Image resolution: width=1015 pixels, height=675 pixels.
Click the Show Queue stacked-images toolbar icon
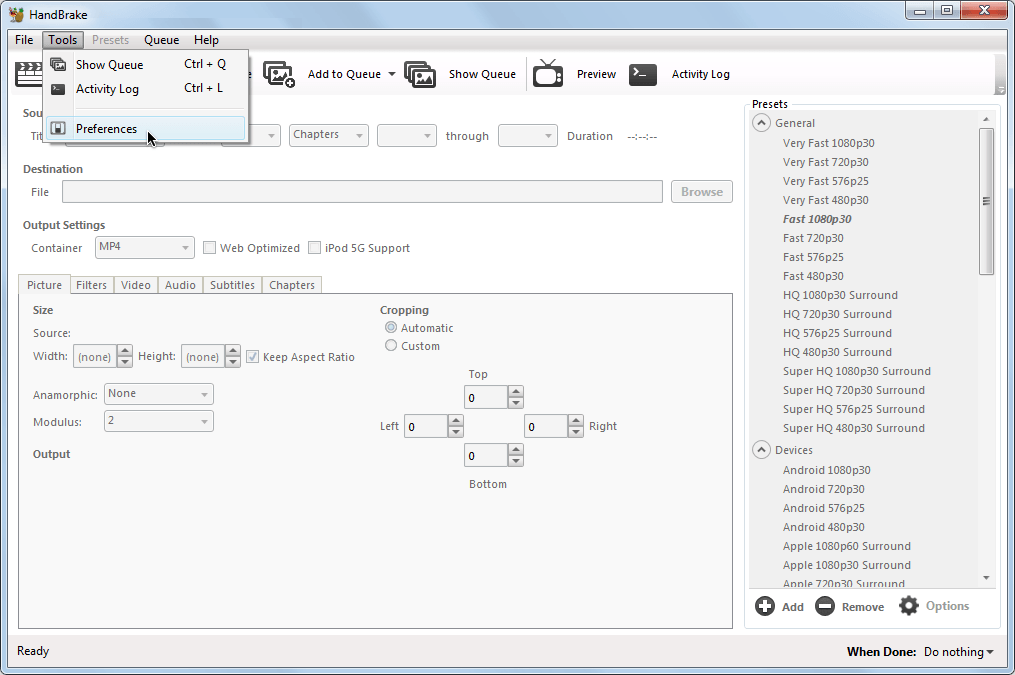tap(420, 74)
